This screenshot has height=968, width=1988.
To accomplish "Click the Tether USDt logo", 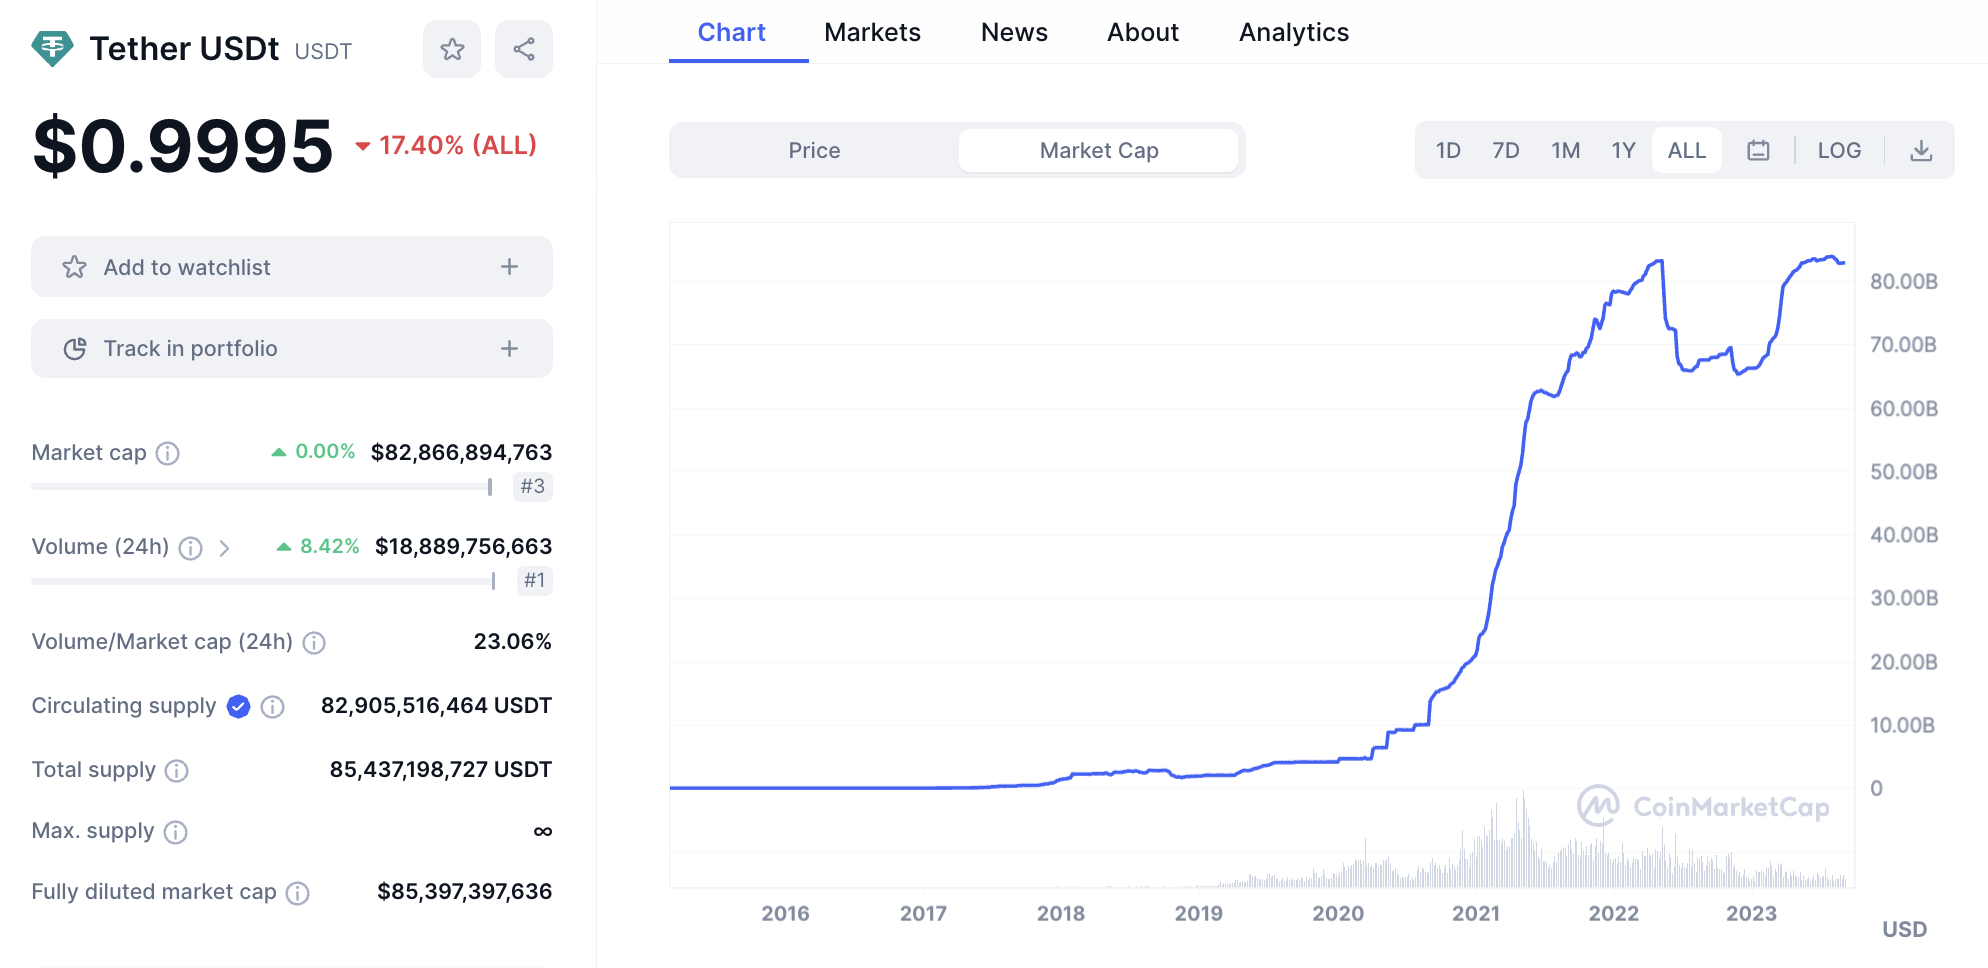I will point(52,48).
